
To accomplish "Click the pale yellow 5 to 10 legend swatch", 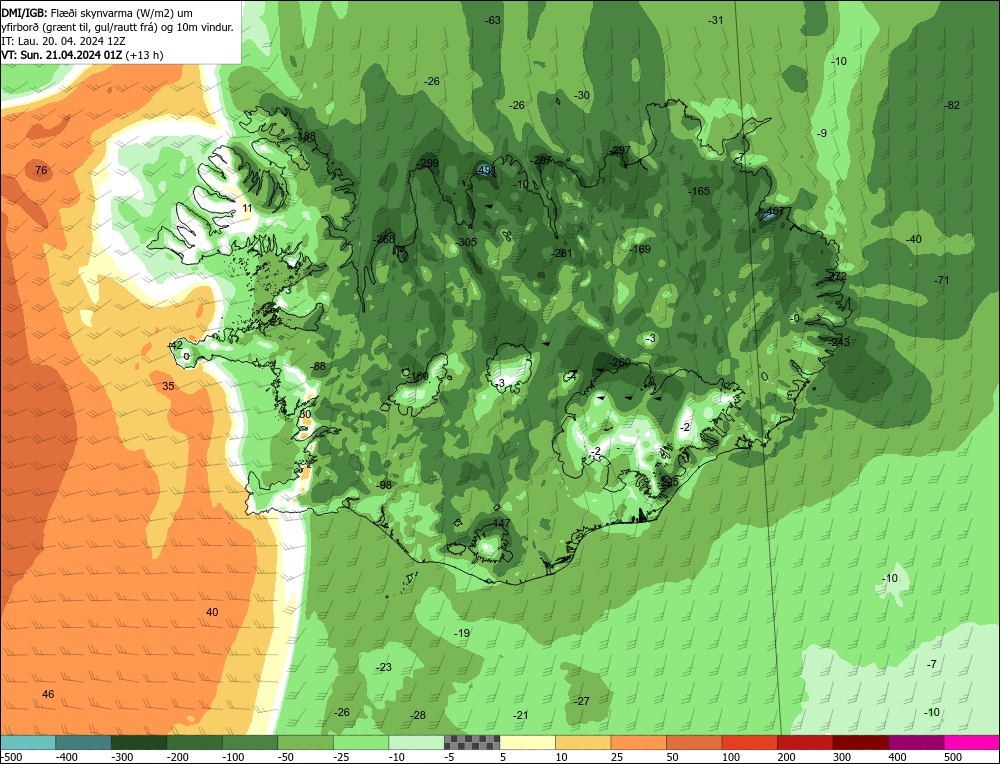I will (527, 742).
